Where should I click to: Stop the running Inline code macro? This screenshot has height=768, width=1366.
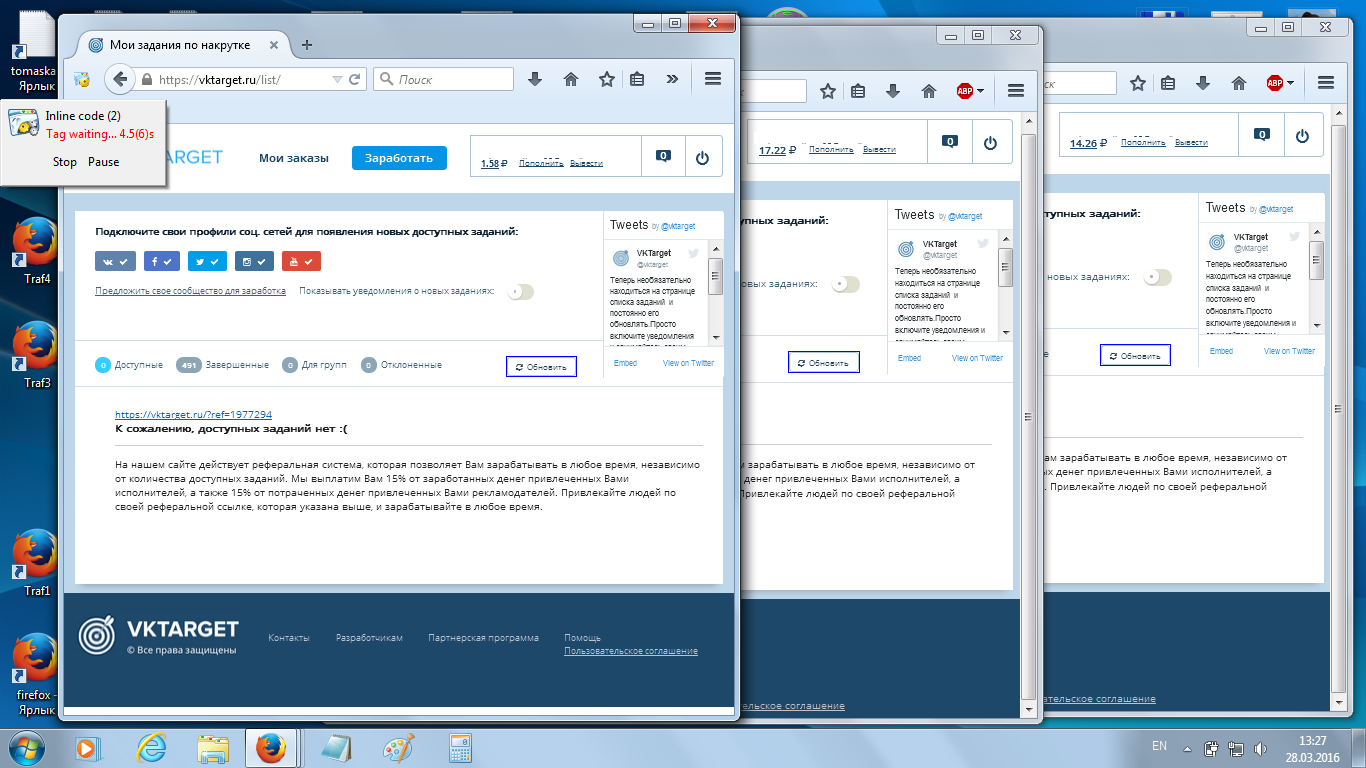point(65,162)
